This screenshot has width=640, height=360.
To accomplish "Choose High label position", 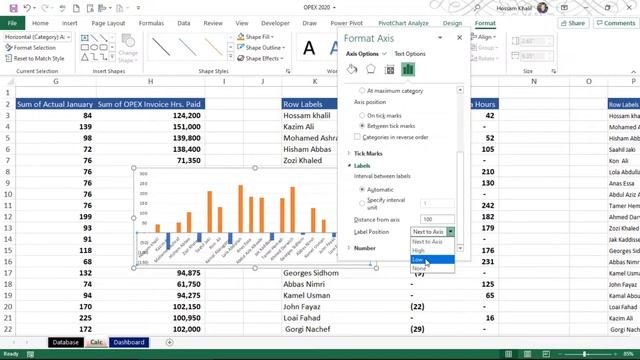I will [x=432, y=250].
